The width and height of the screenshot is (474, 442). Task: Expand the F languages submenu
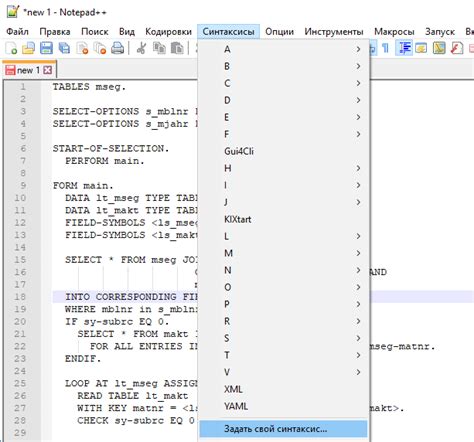tap(283, 134)
